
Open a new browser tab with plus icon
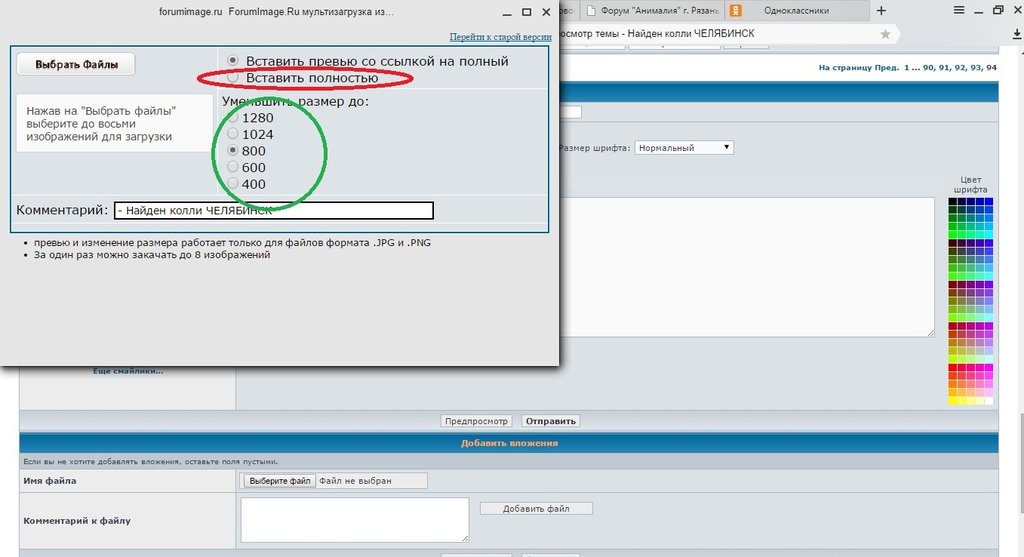pos(881,10)
